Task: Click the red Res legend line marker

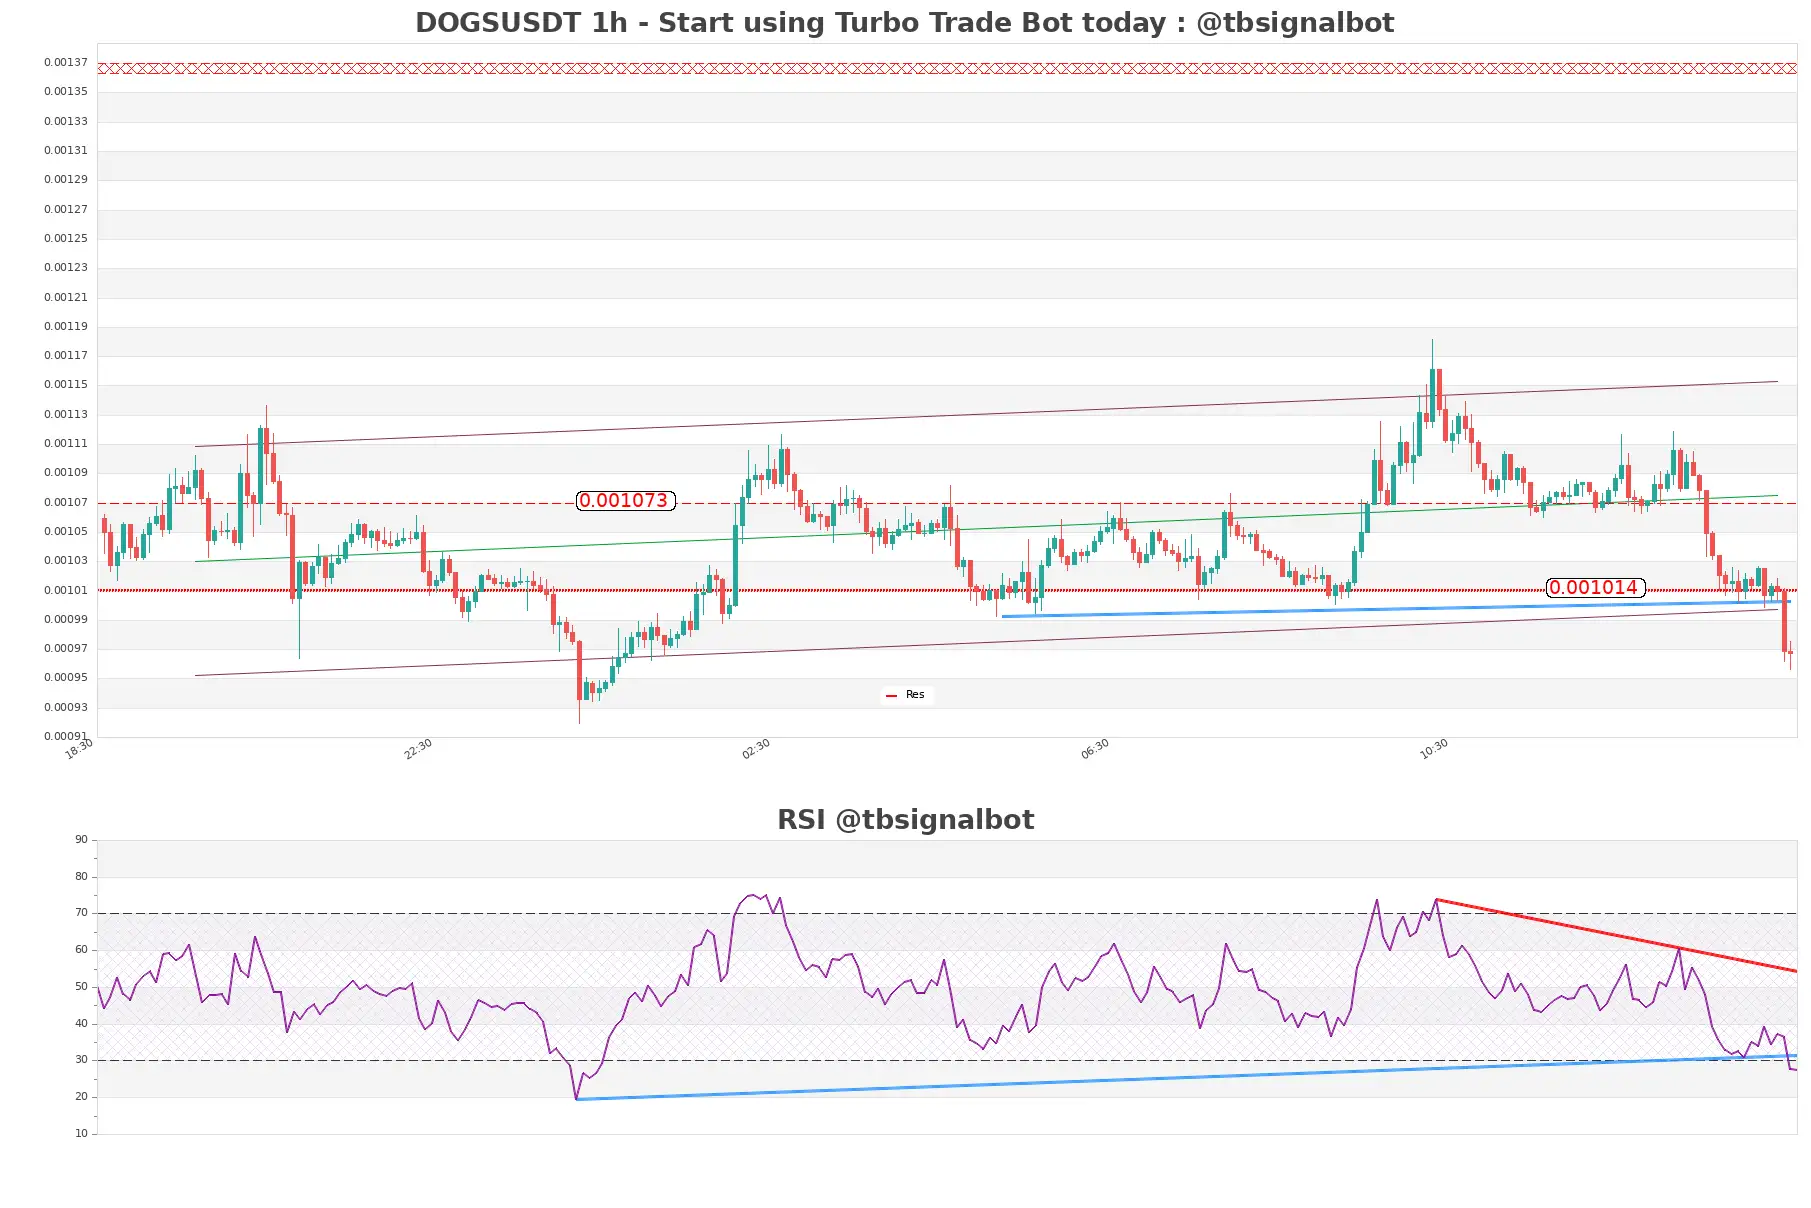Action: pos(891,695)
